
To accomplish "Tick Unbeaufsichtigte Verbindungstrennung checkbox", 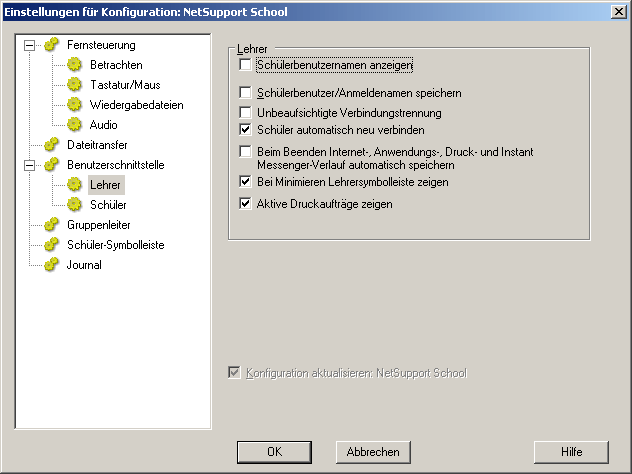I will coord(246,112).
